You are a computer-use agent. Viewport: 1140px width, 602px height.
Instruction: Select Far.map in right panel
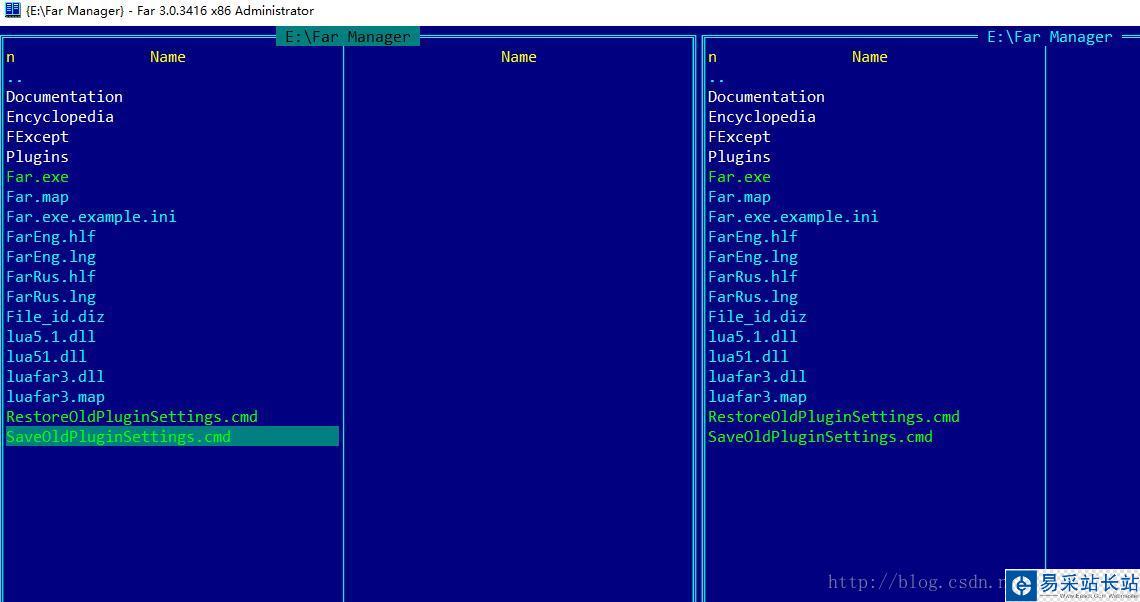pos(739,196)
